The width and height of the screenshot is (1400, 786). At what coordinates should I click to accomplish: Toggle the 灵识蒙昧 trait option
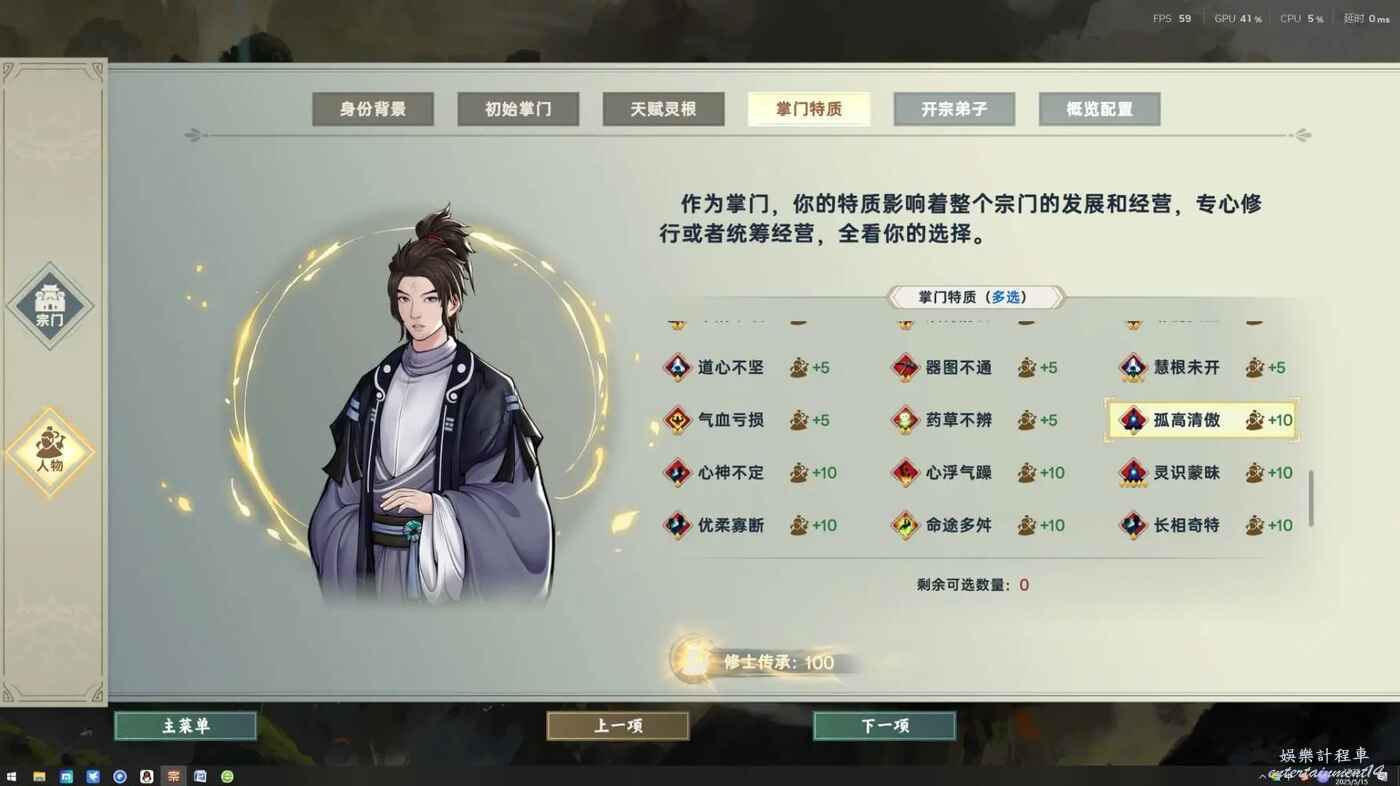tap(1206, 472)
